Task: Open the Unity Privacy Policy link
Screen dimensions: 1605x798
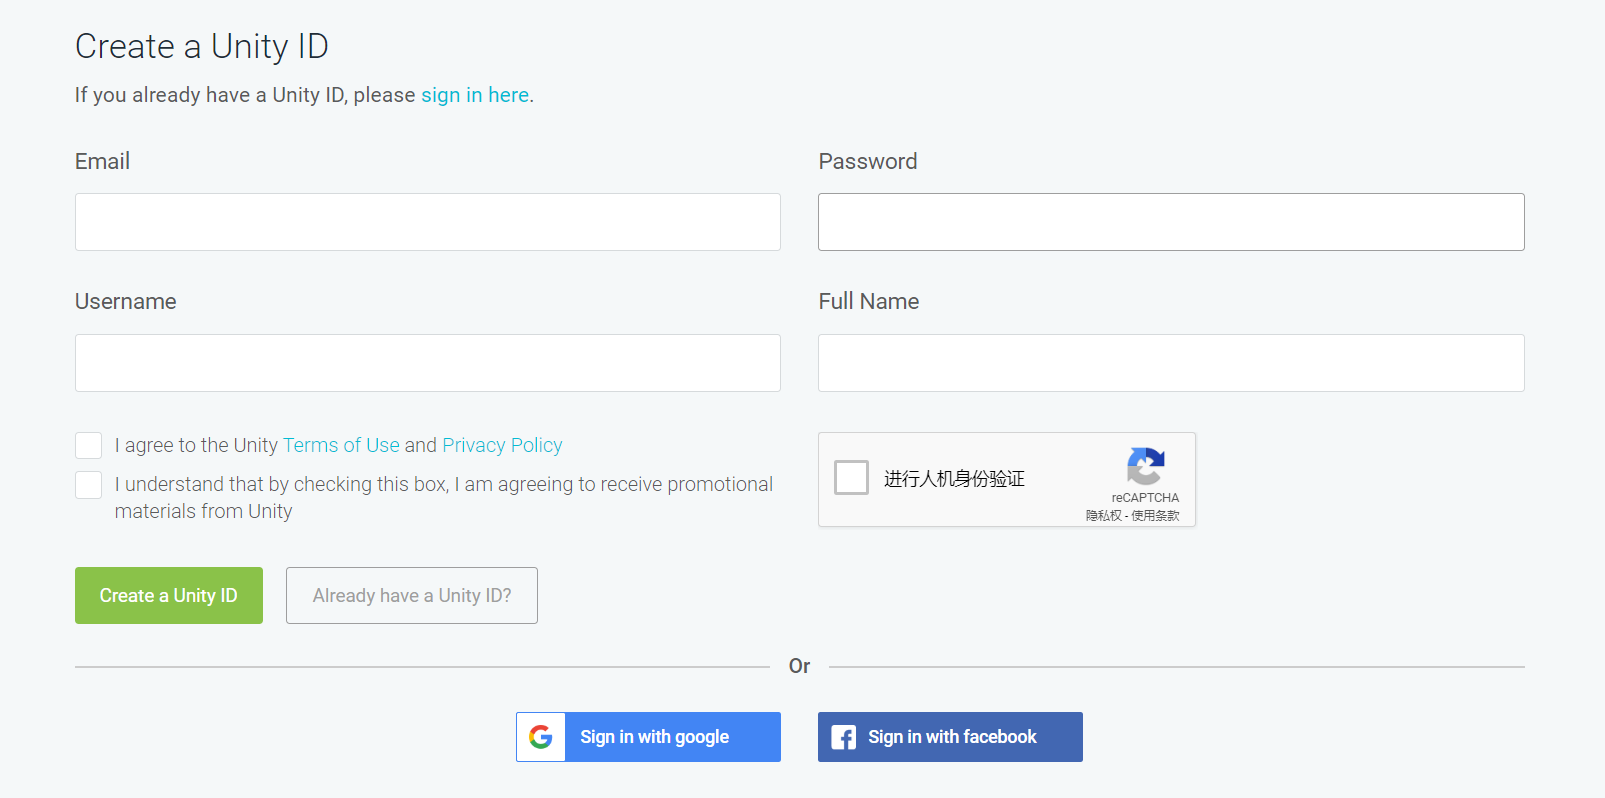Action: click(x=502, y=445)
